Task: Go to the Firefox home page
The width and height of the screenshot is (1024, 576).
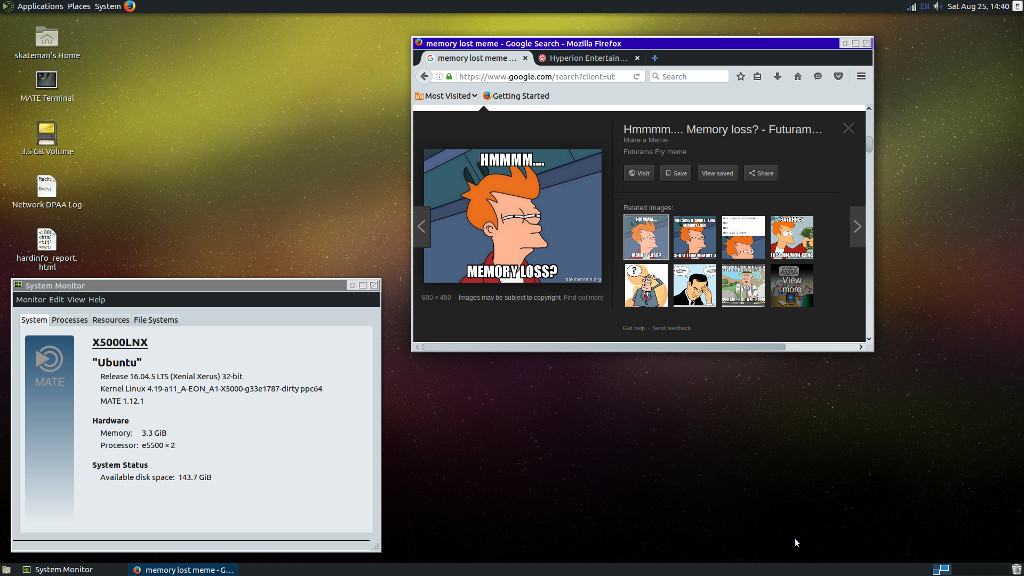Action: 797,76
